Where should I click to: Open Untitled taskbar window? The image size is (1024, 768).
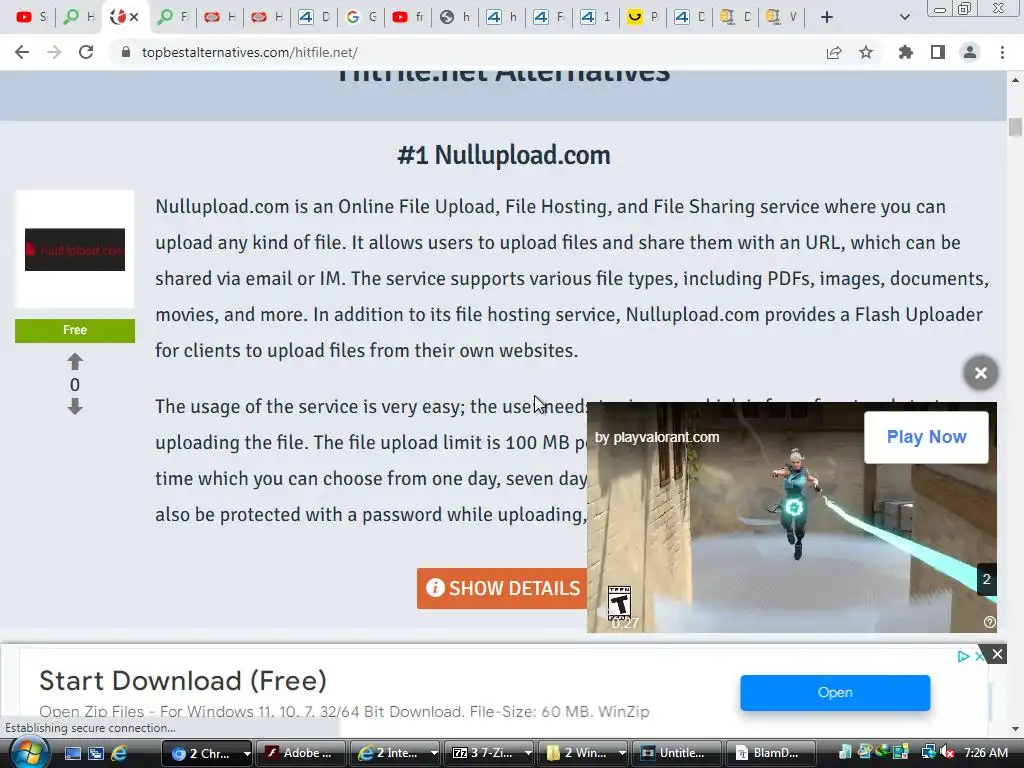click(677, 753)
